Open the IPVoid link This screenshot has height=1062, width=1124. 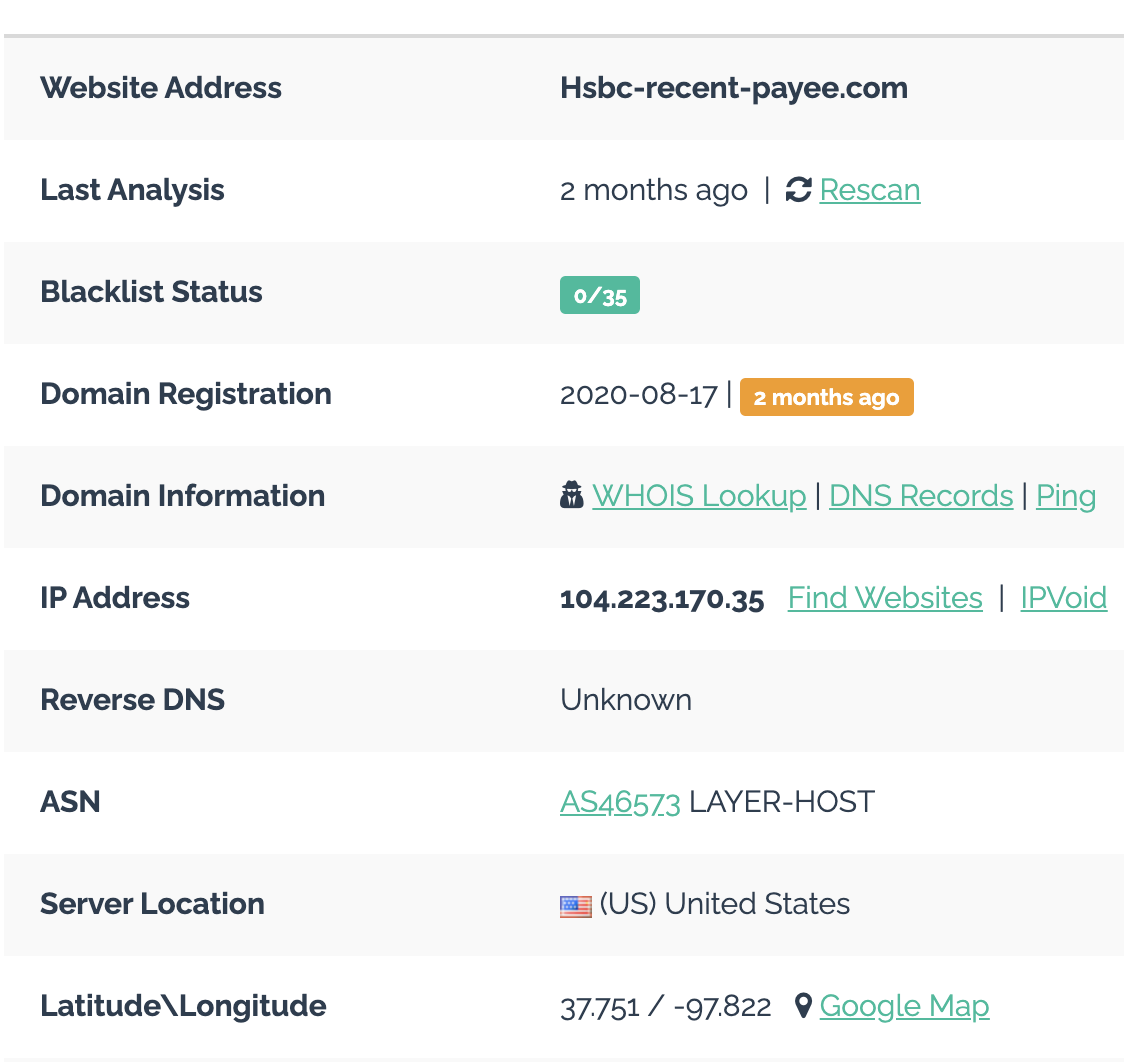click(1063, 598)
